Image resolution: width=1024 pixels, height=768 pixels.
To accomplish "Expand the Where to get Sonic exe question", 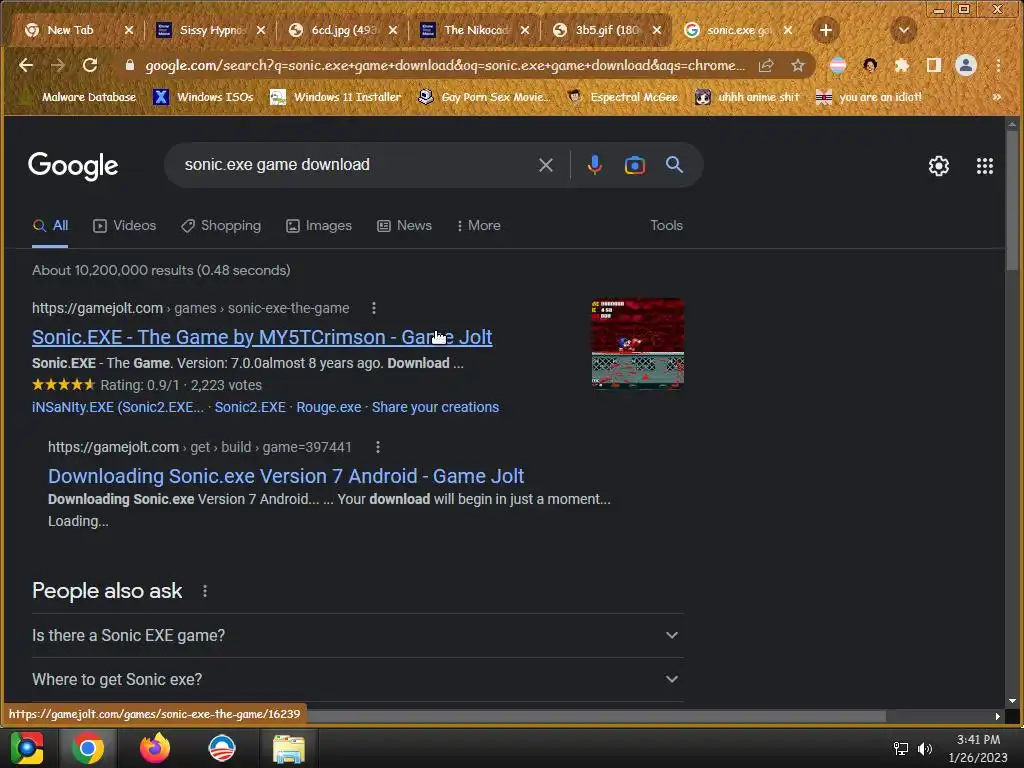I will (357, 680).
